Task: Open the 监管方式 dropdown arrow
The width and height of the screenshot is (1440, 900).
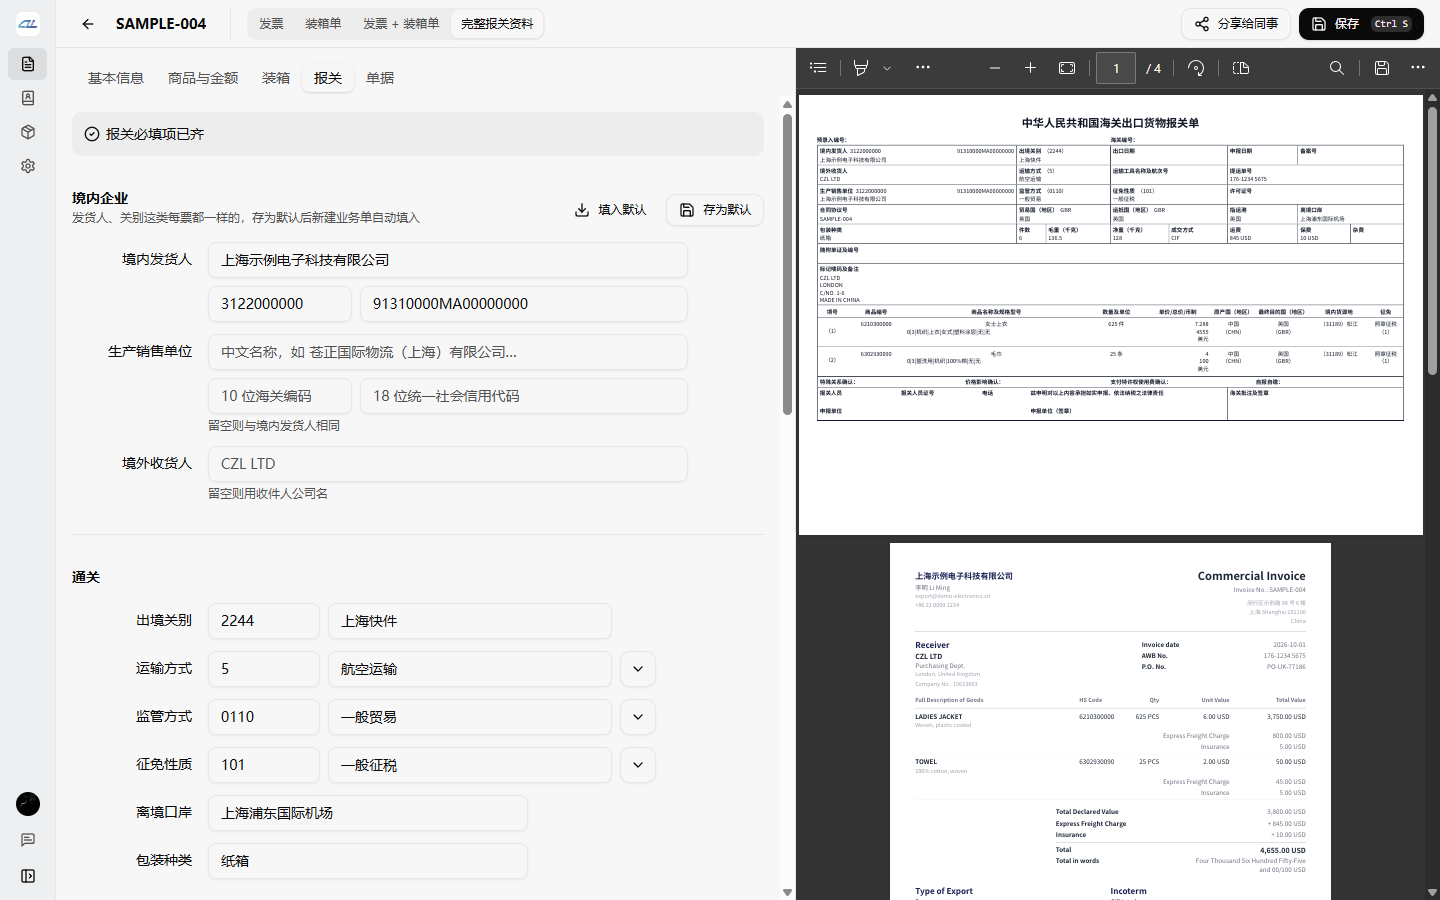Action: click(638, 717)
